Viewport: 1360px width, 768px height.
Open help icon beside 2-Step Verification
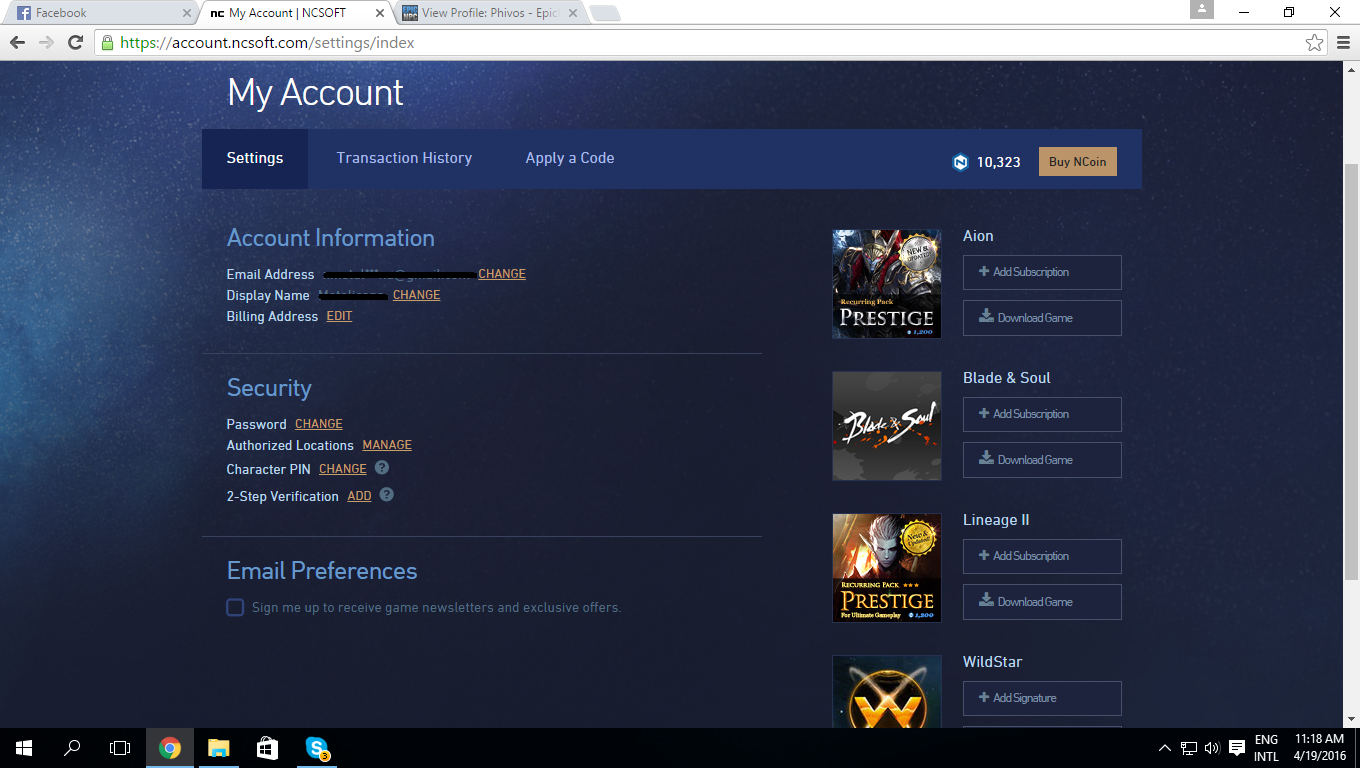[387, 494]
